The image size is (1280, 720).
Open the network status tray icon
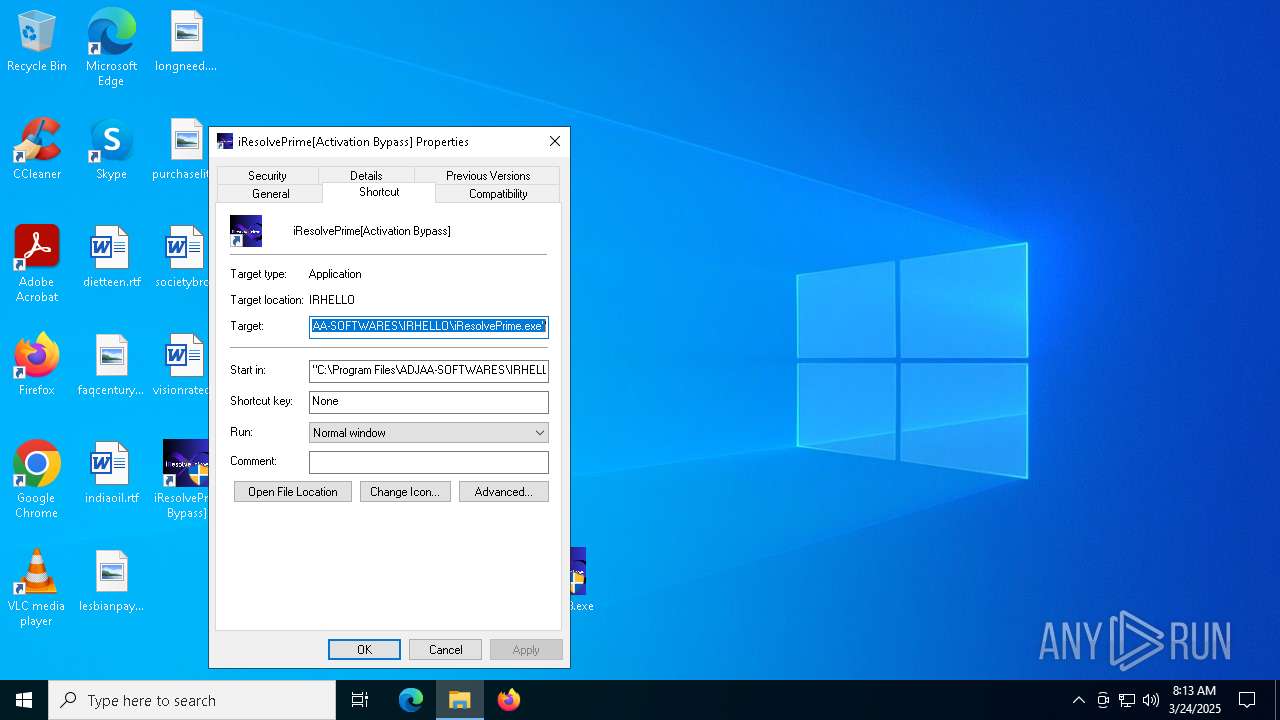[1127, 700]
